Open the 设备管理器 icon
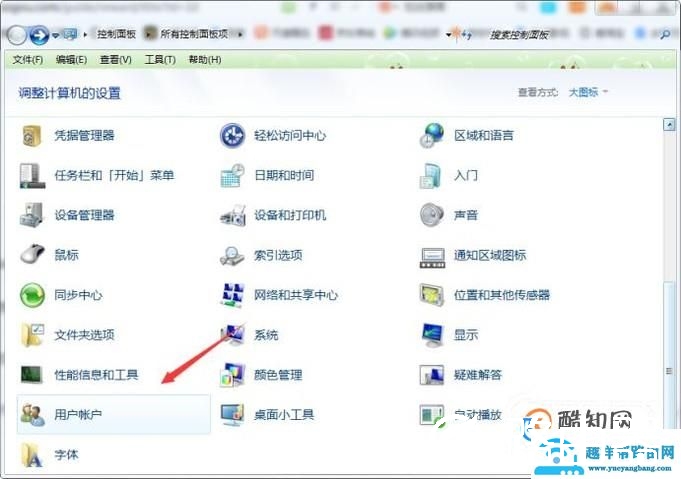 pos(32,215)
